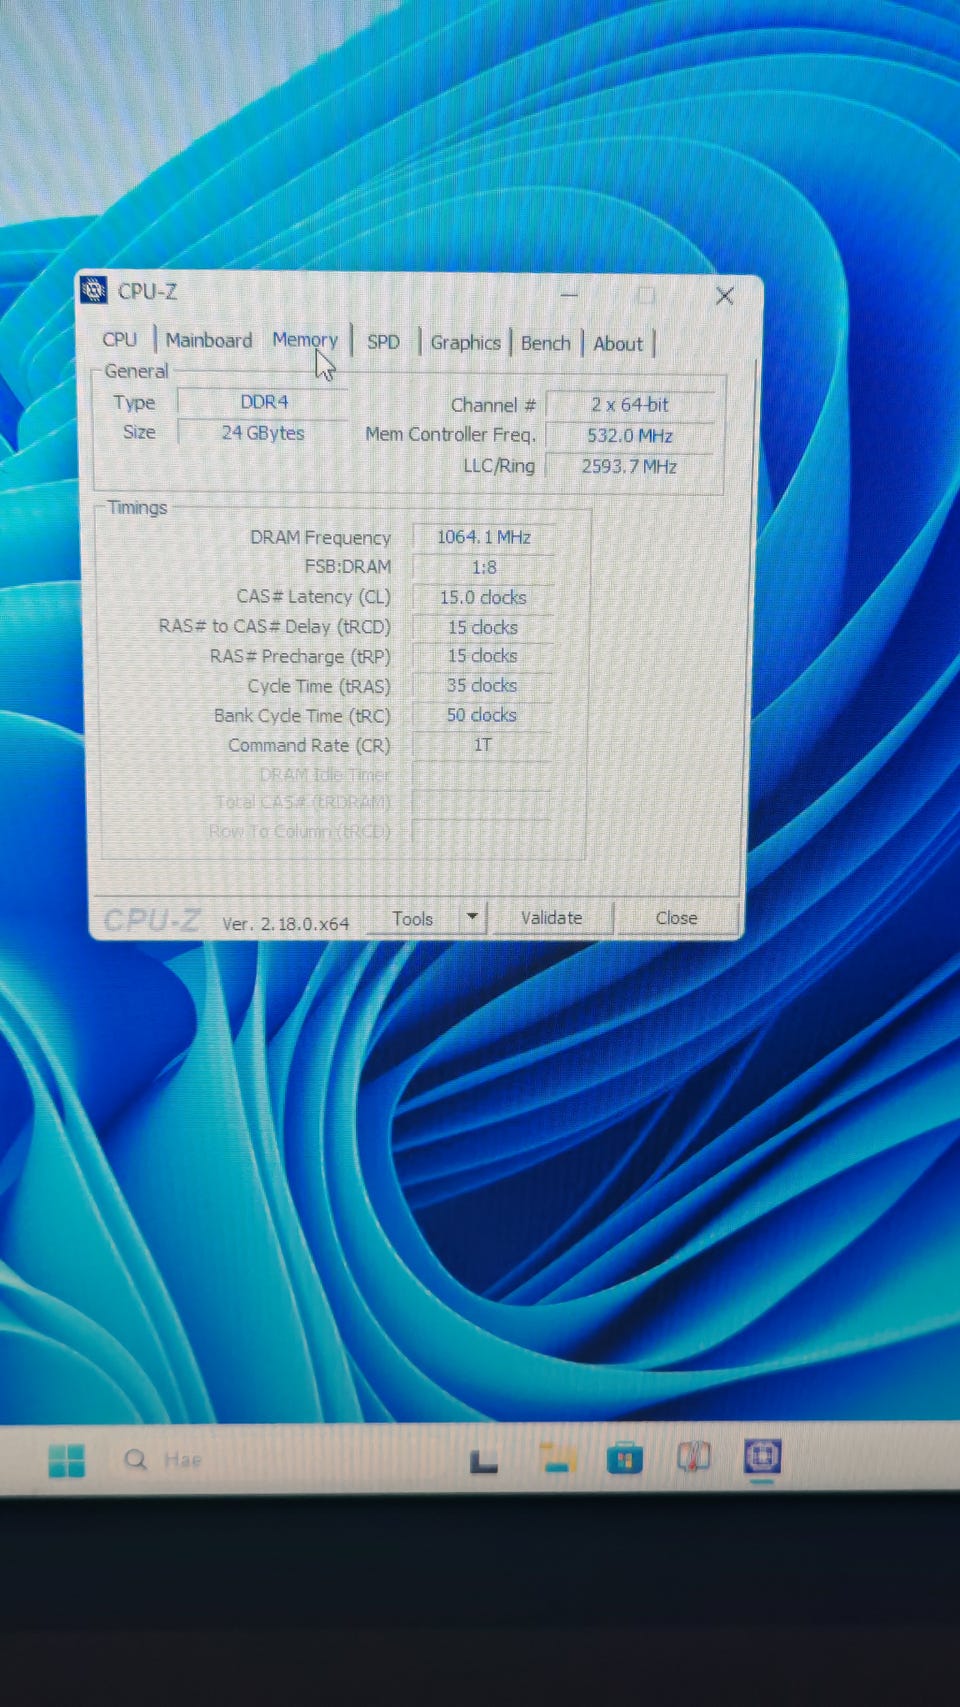
Task: Open the Graphics tab
Action: (465, 342)
